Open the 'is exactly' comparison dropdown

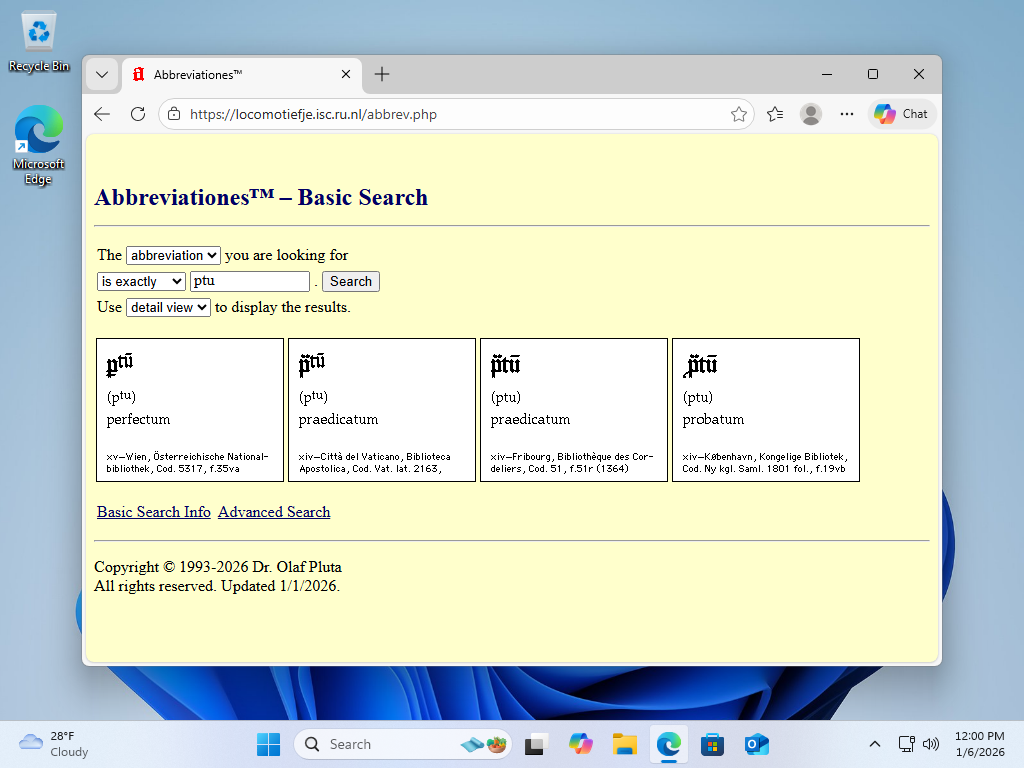coord(141,281)
